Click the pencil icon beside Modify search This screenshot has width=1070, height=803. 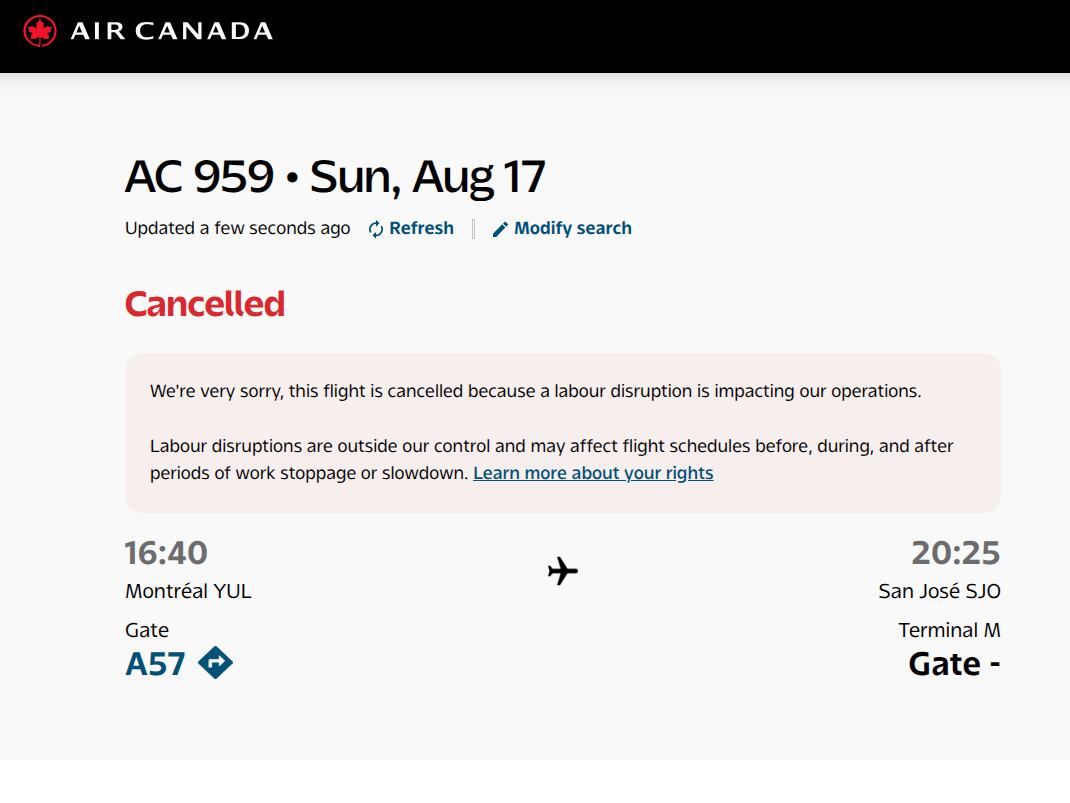click(x=499, y=228)
